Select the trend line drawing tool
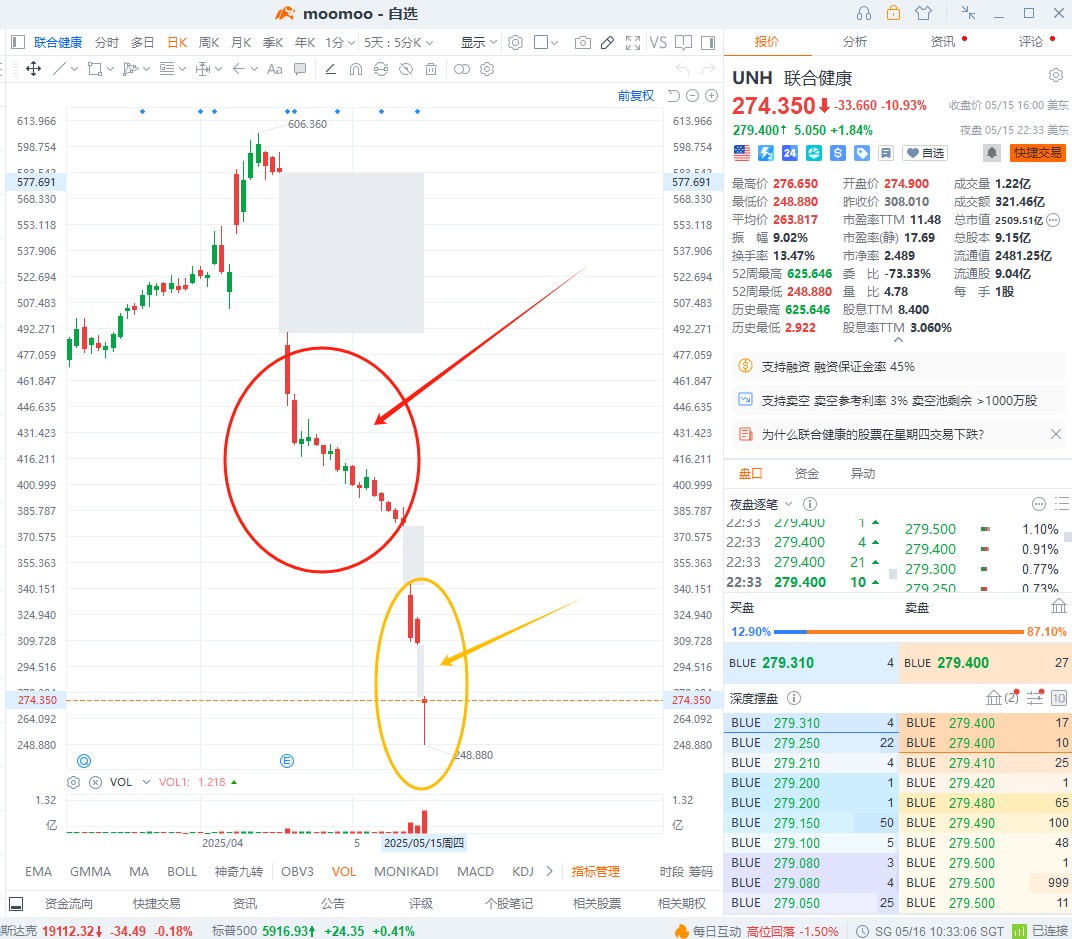The width and height of the screenshot is (1072, 939). pyautogui.click(x=60, y=68)
